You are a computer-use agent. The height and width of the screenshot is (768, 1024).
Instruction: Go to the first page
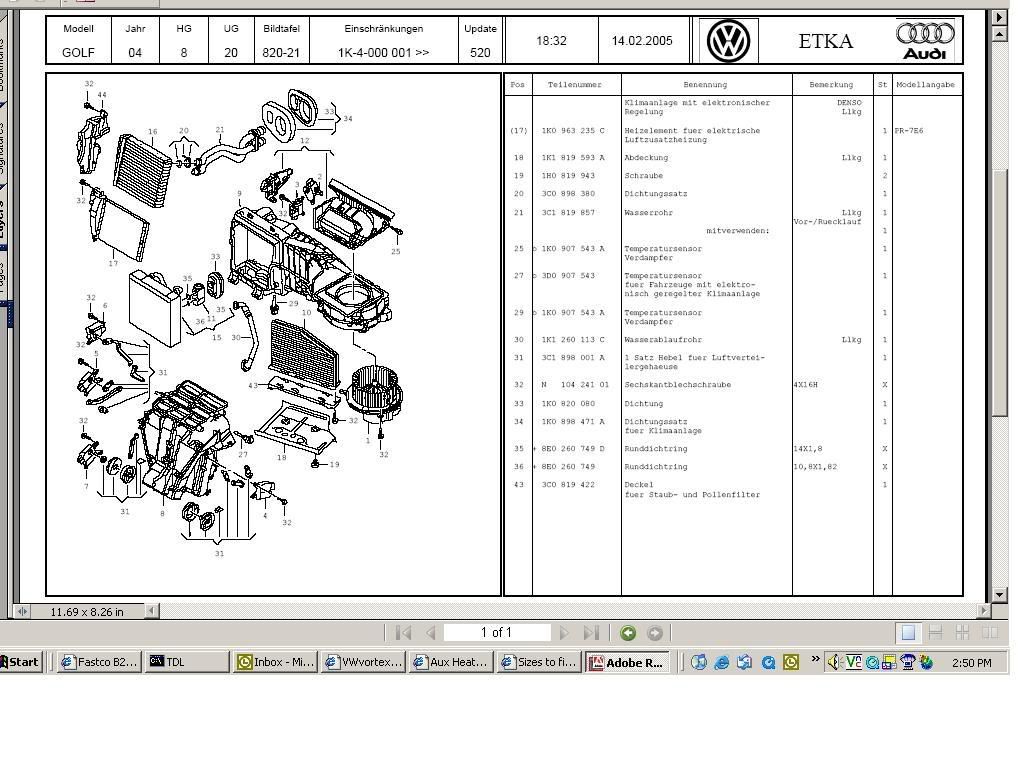[404, 633]
